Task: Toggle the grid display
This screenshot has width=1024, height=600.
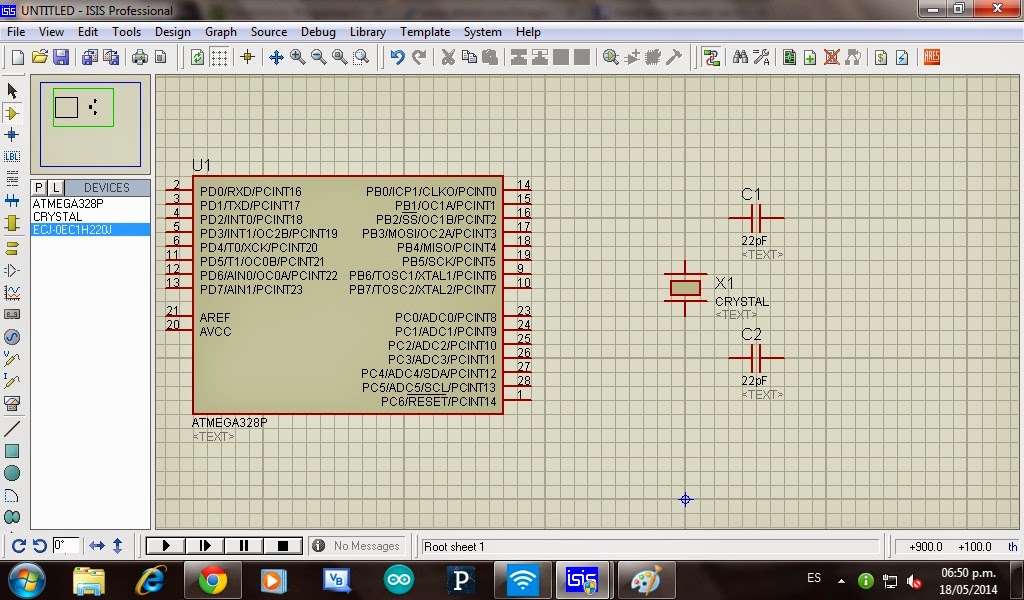Action: tap(217, 57)
